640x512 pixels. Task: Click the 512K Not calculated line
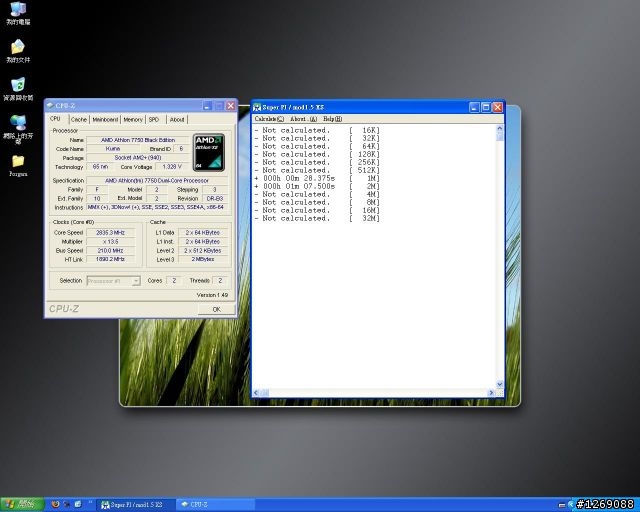pos(317,170)
